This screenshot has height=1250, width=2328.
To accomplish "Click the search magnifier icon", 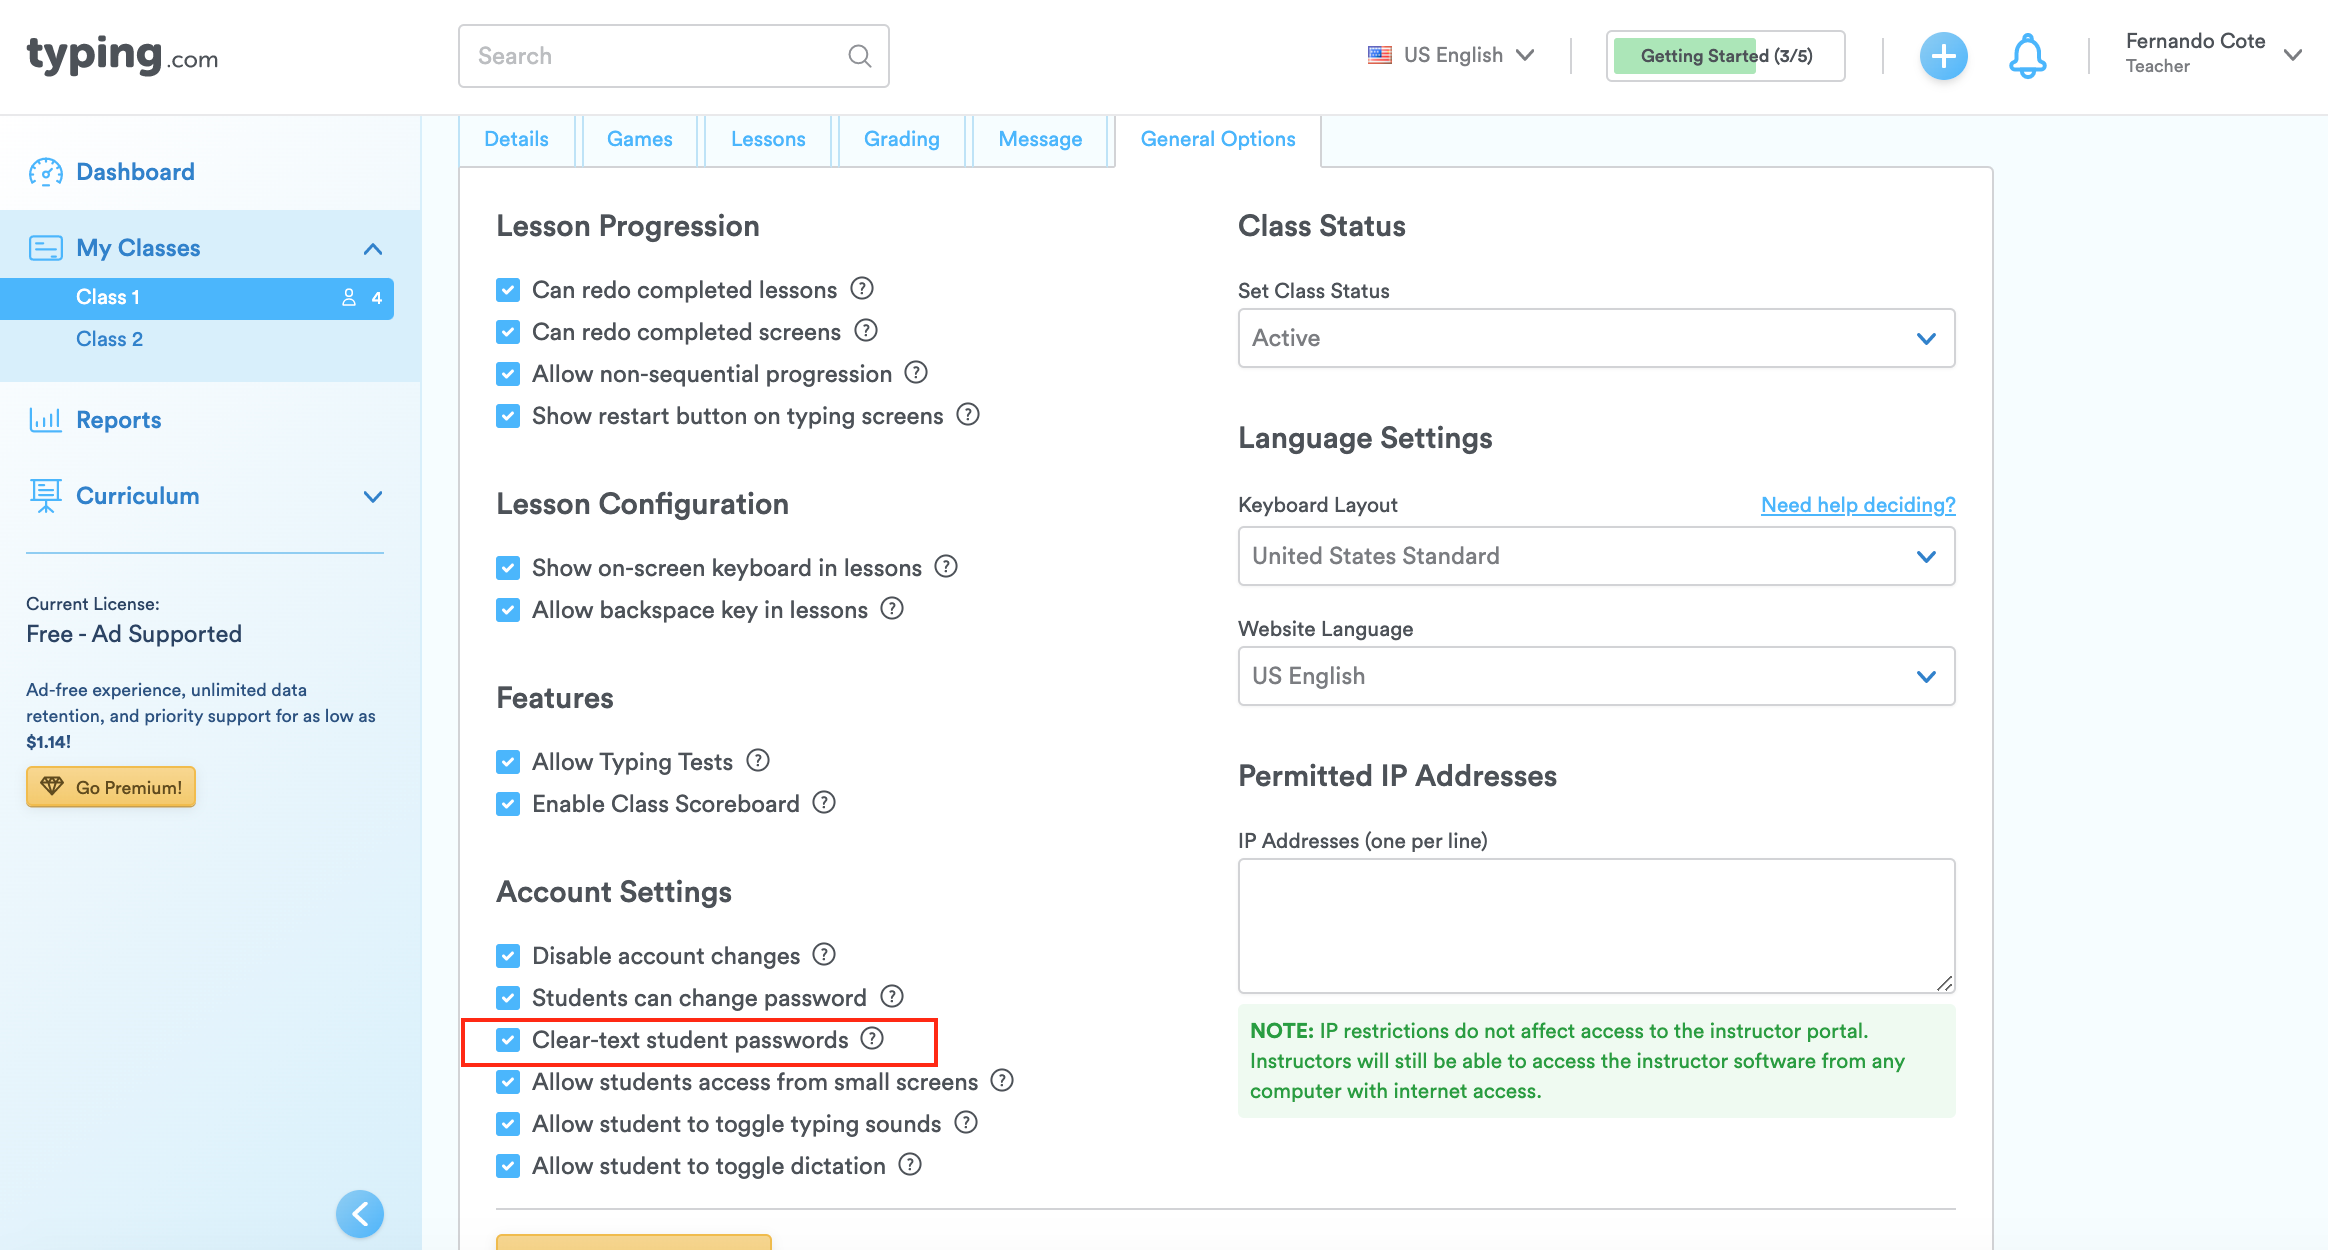I will [859, 56].
